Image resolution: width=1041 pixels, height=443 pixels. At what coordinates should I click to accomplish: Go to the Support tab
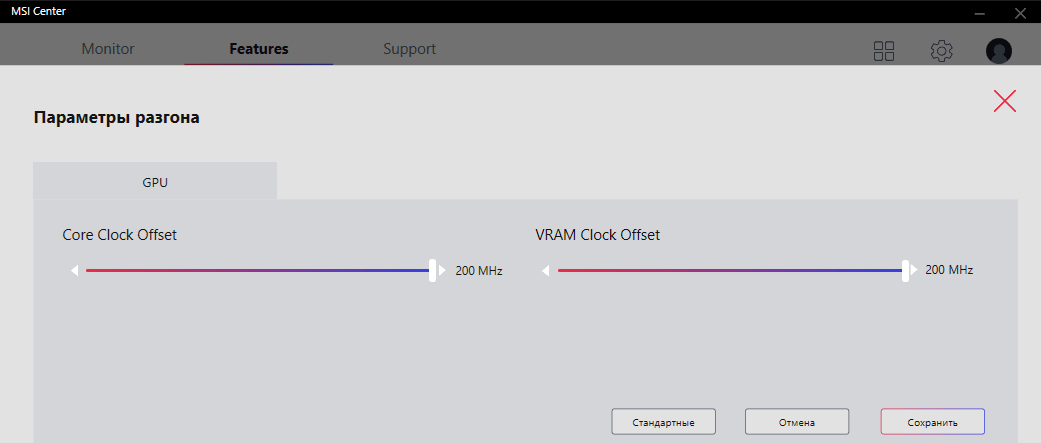pos(409,49)
